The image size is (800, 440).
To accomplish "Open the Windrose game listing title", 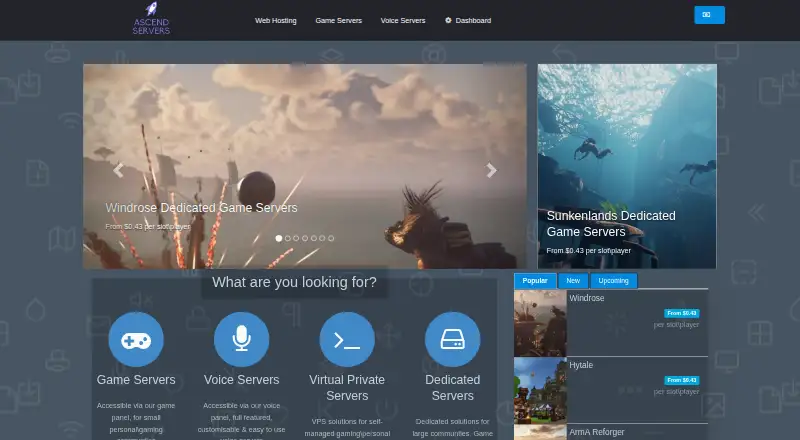I will (x=587, y=298).
